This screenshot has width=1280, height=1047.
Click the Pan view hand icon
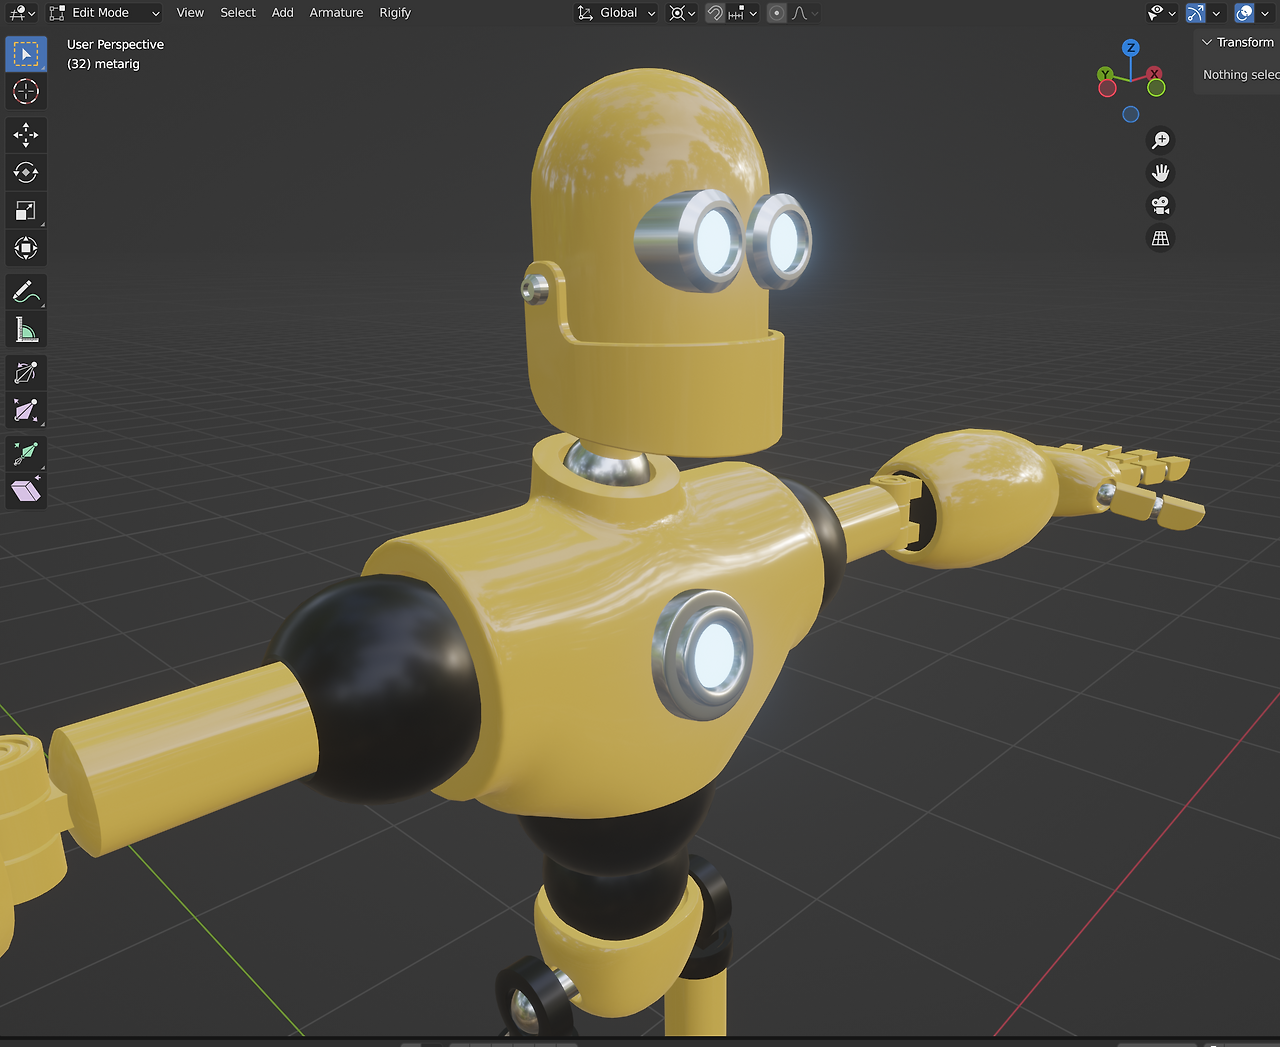[1160, 173]
